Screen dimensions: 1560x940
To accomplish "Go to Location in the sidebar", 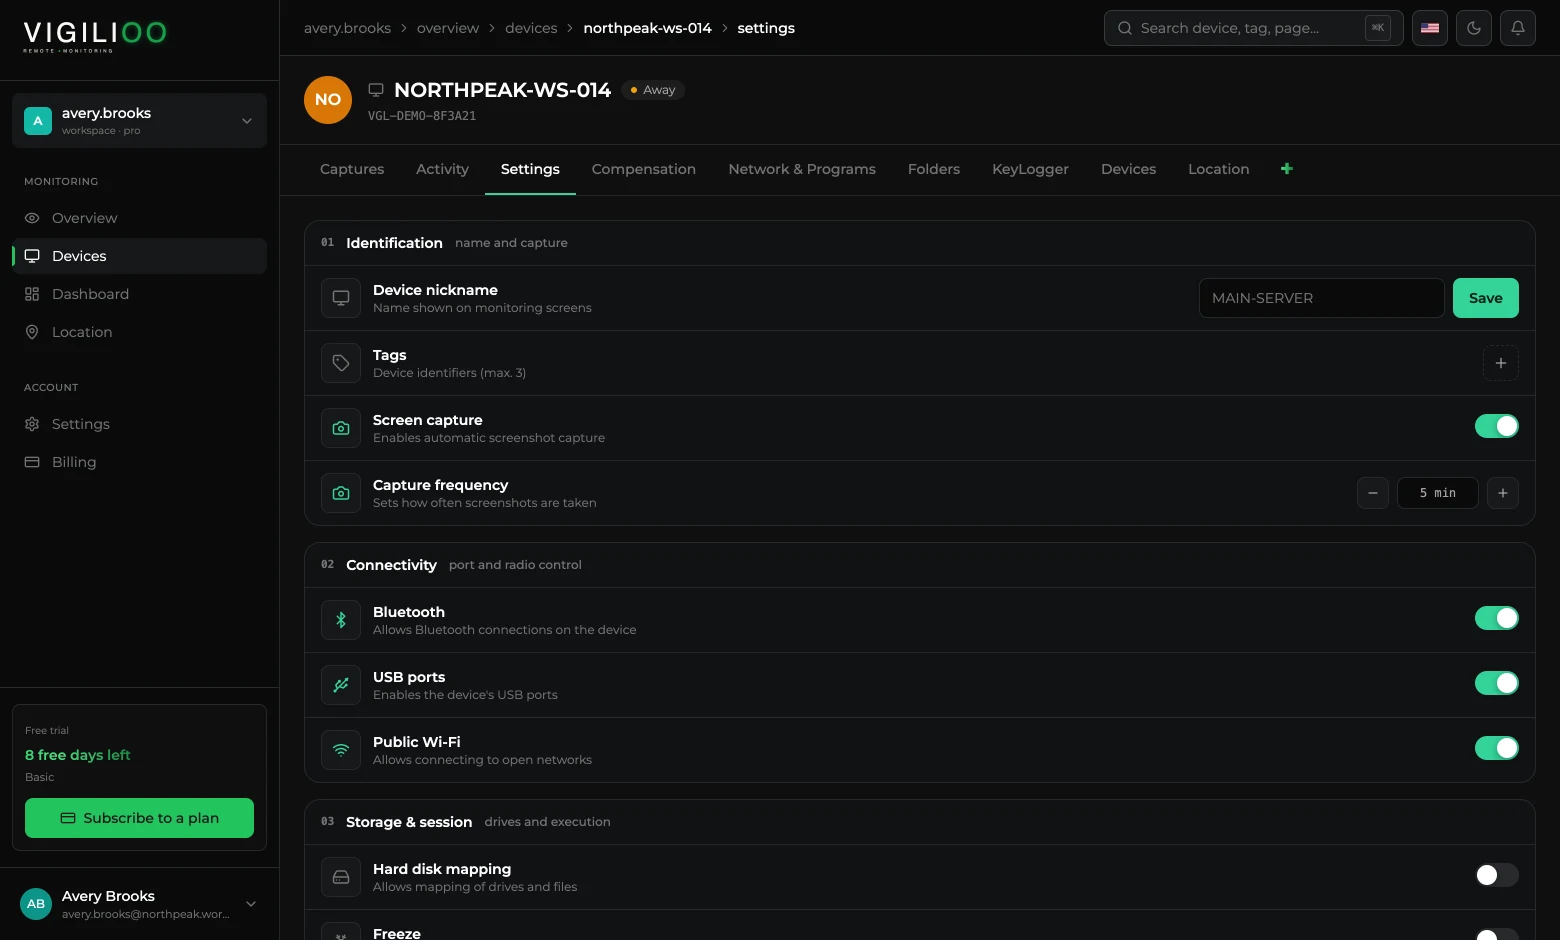I will coord(139,332).
